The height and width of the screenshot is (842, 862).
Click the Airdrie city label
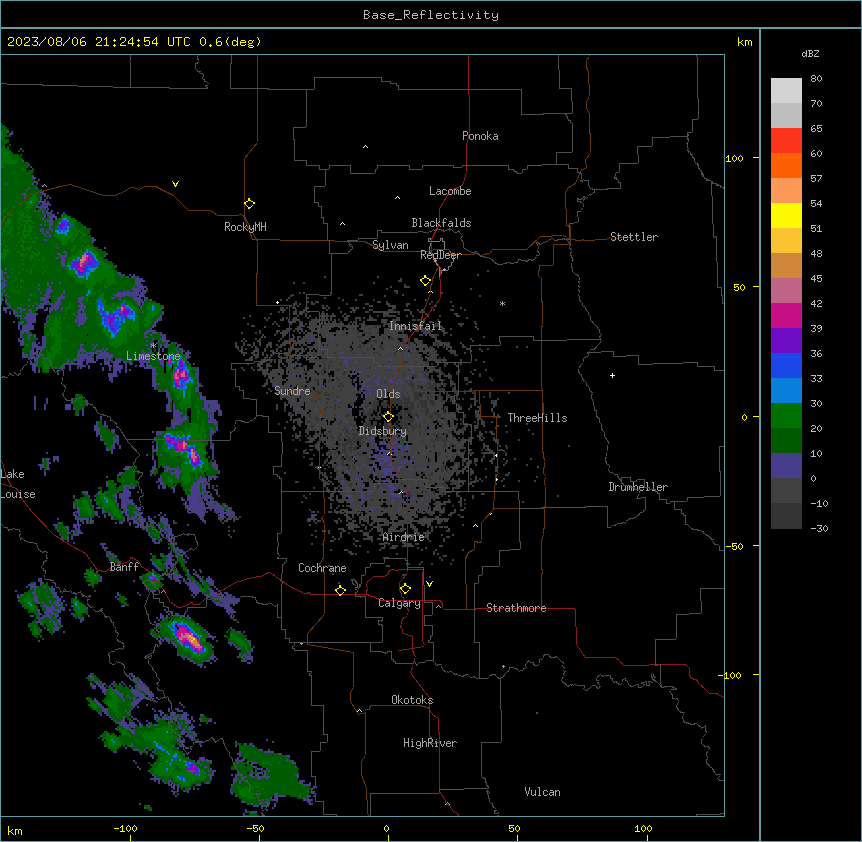(x=404, y=537)
